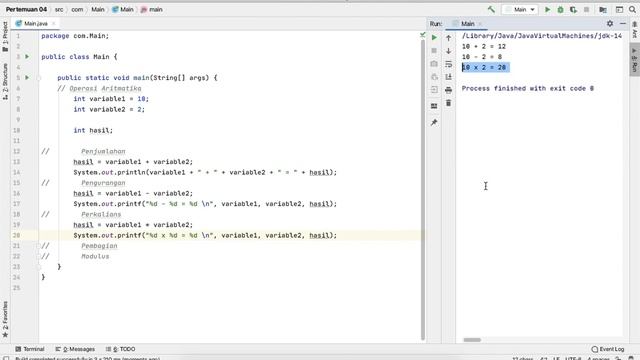Click the Build Project hammer icon
The width and height of the screenshot is (640, 360).
pos(491,9)
